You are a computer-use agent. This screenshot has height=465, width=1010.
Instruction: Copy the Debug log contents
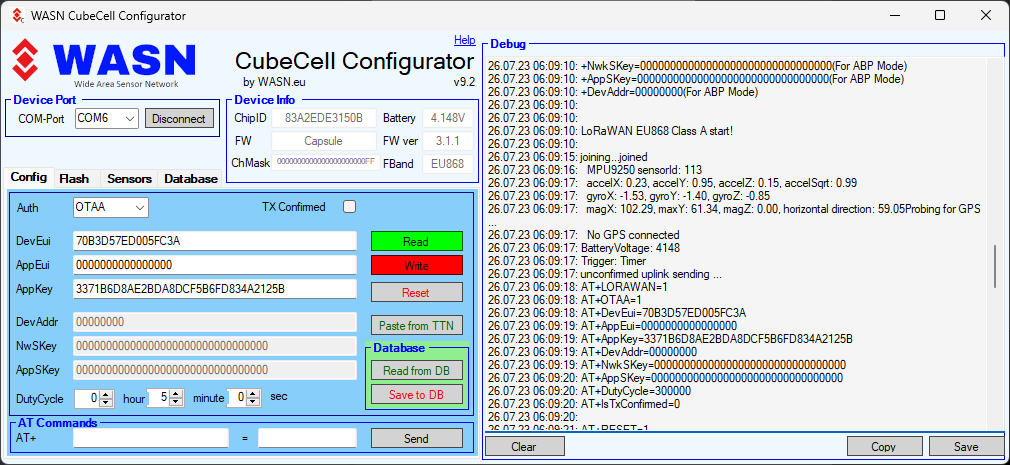[x=883, y=446]
